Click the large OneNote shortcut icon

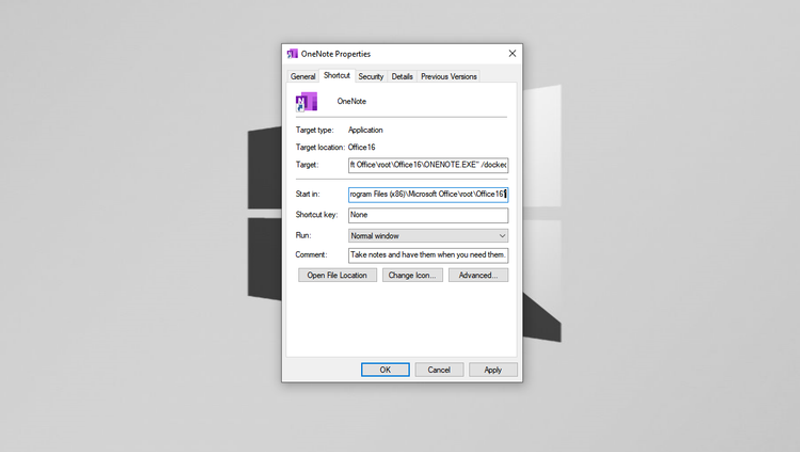[307, 102]
